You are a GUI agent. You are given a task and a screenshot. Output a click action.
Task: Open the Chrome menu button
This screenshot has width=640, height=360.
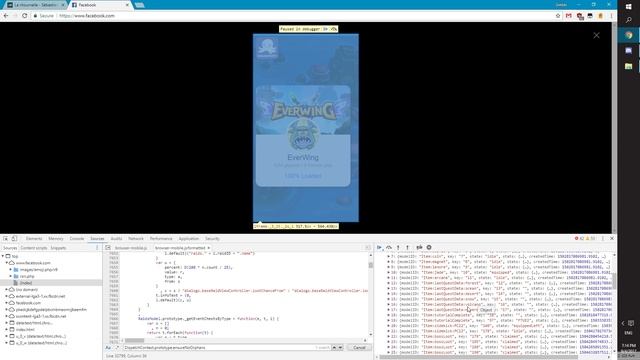tap(611, 16)
